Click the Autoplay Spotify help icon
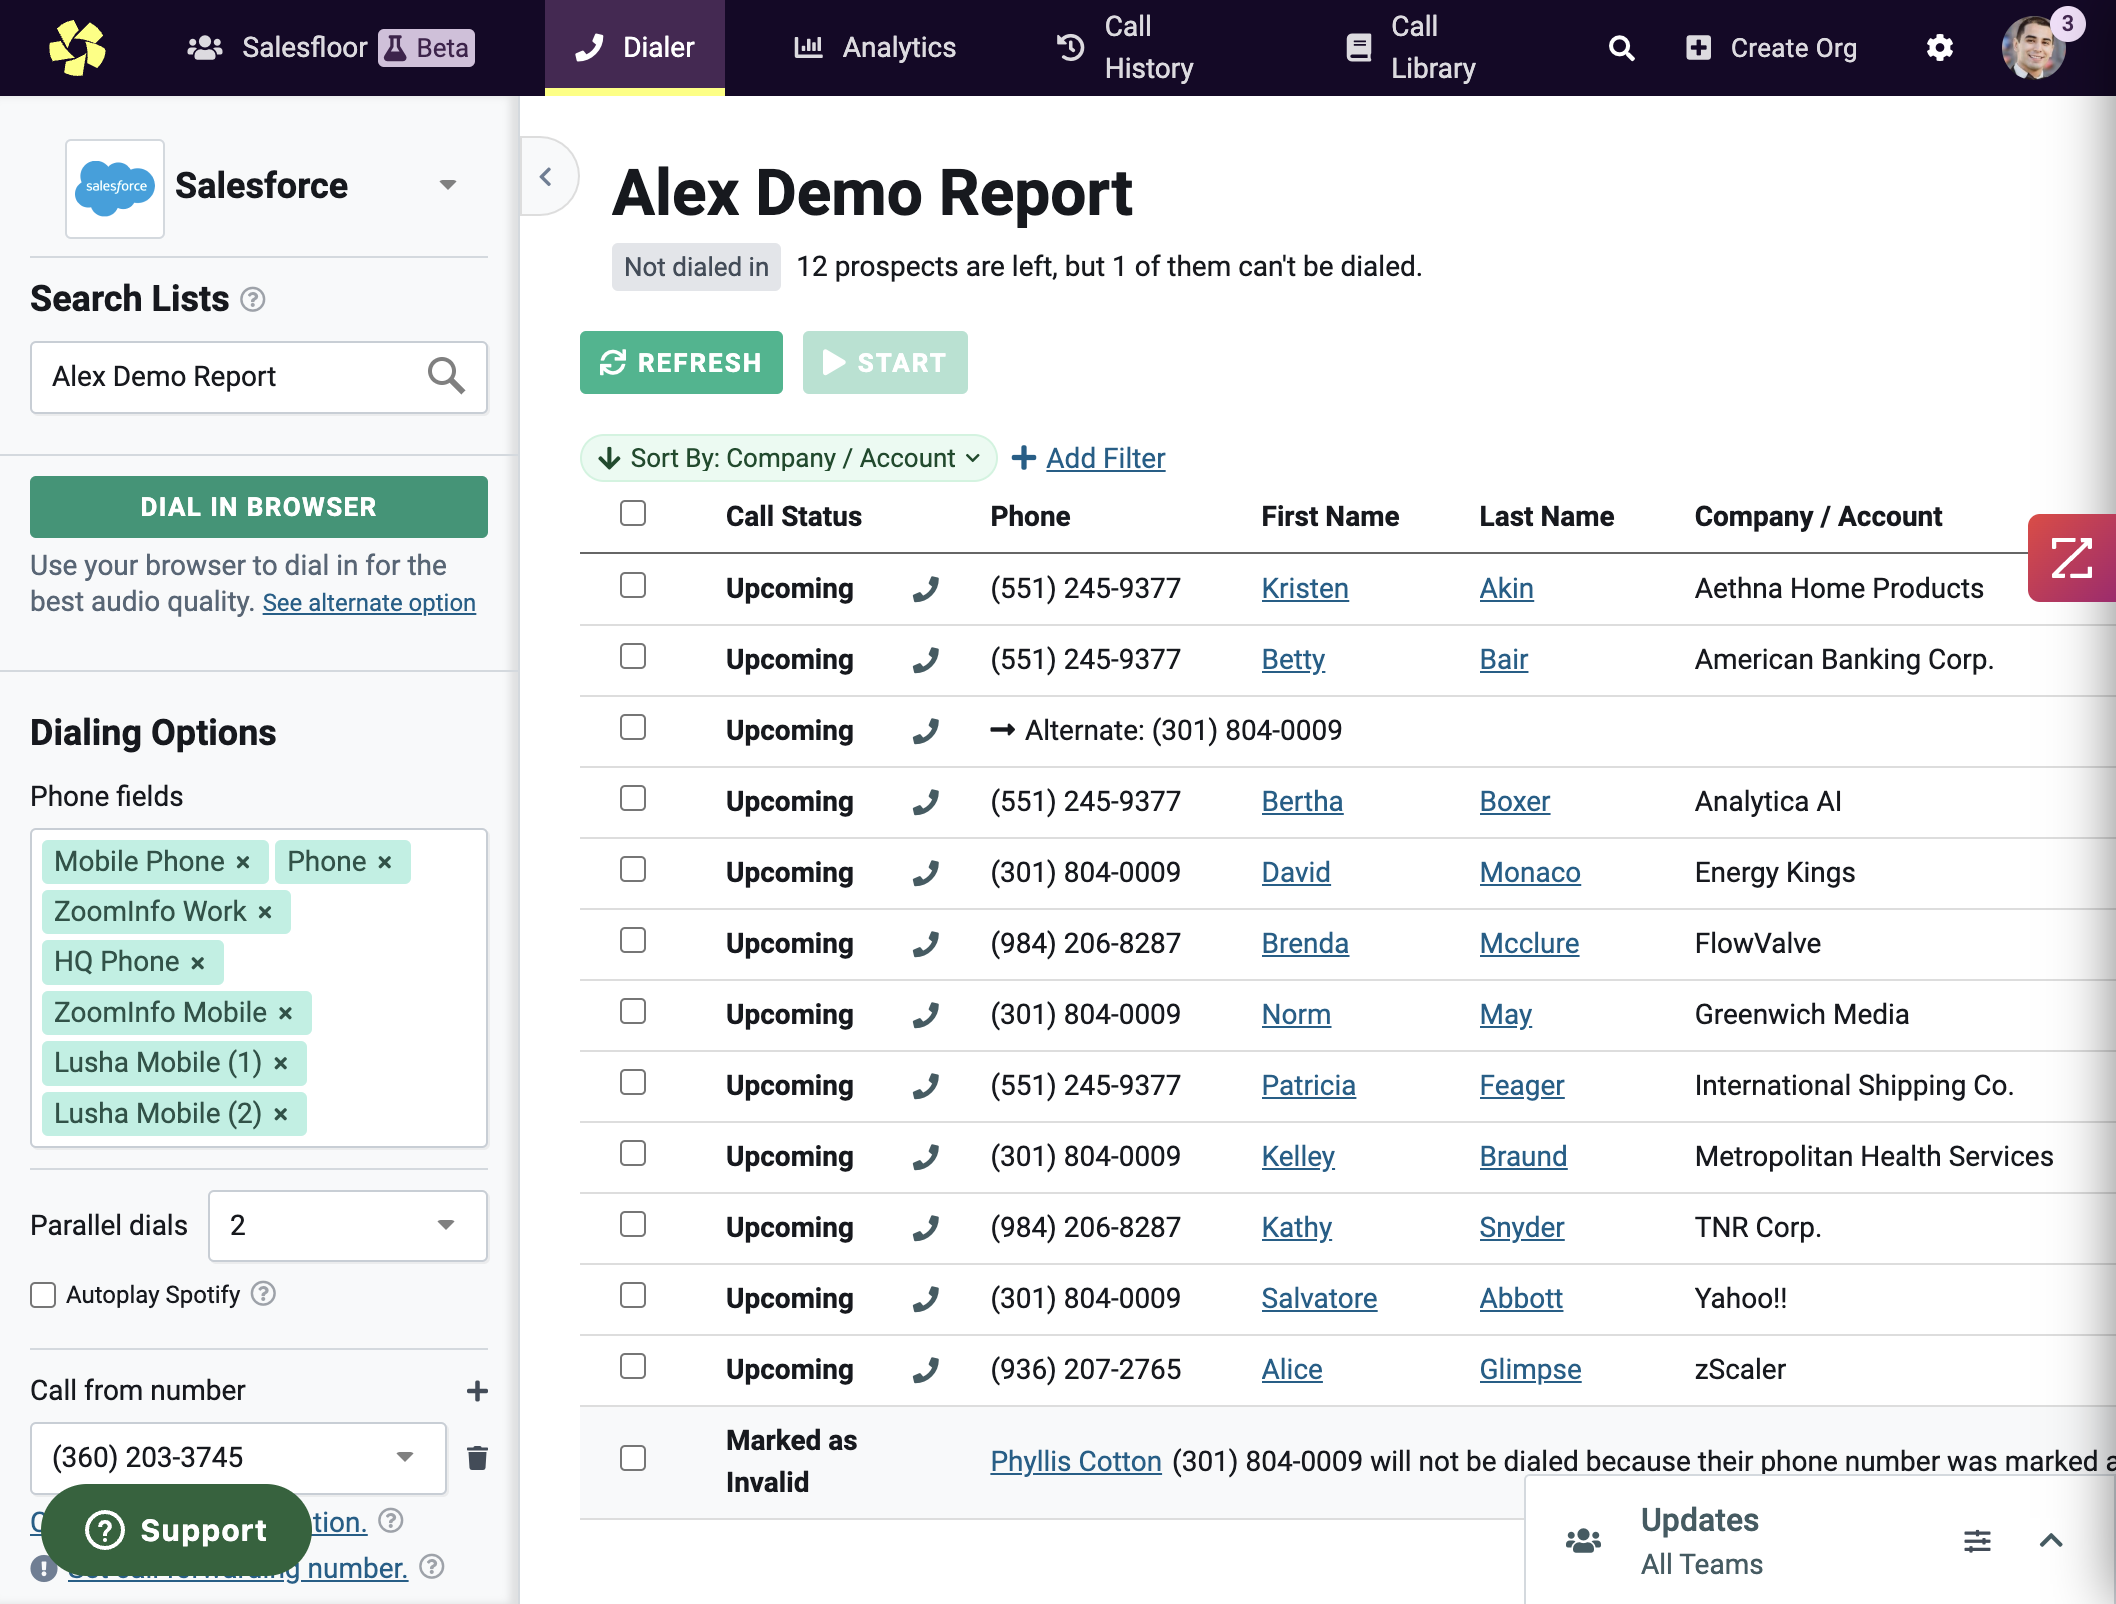This screenshot has height=1604, width=2116. pyautogui.click(x=263, y=1294)
